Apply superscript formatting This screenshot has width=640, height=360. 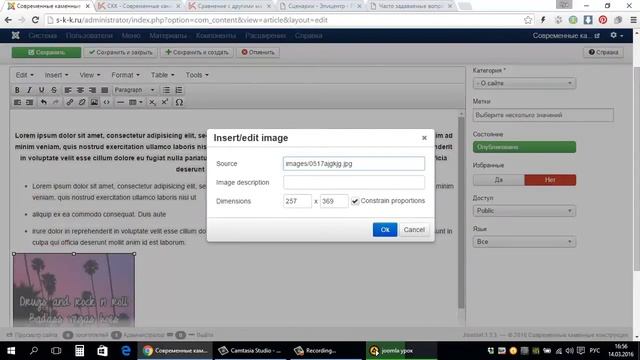coord(164,102)
